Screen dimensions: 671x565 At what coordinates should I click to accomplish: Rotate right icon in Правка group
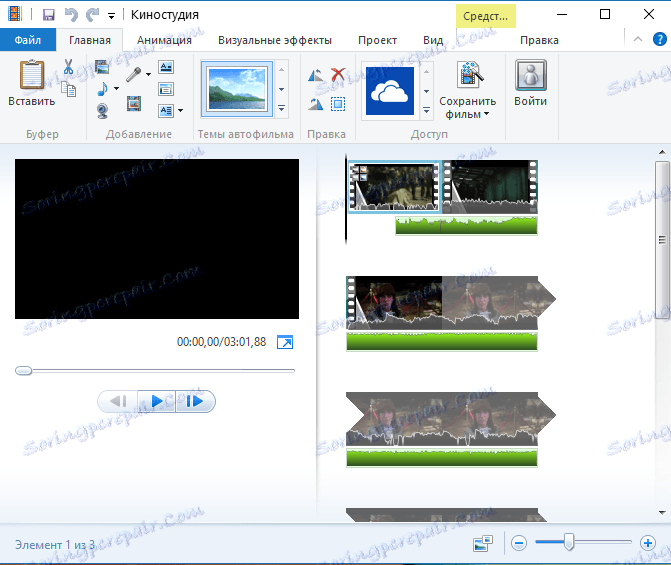316,104
